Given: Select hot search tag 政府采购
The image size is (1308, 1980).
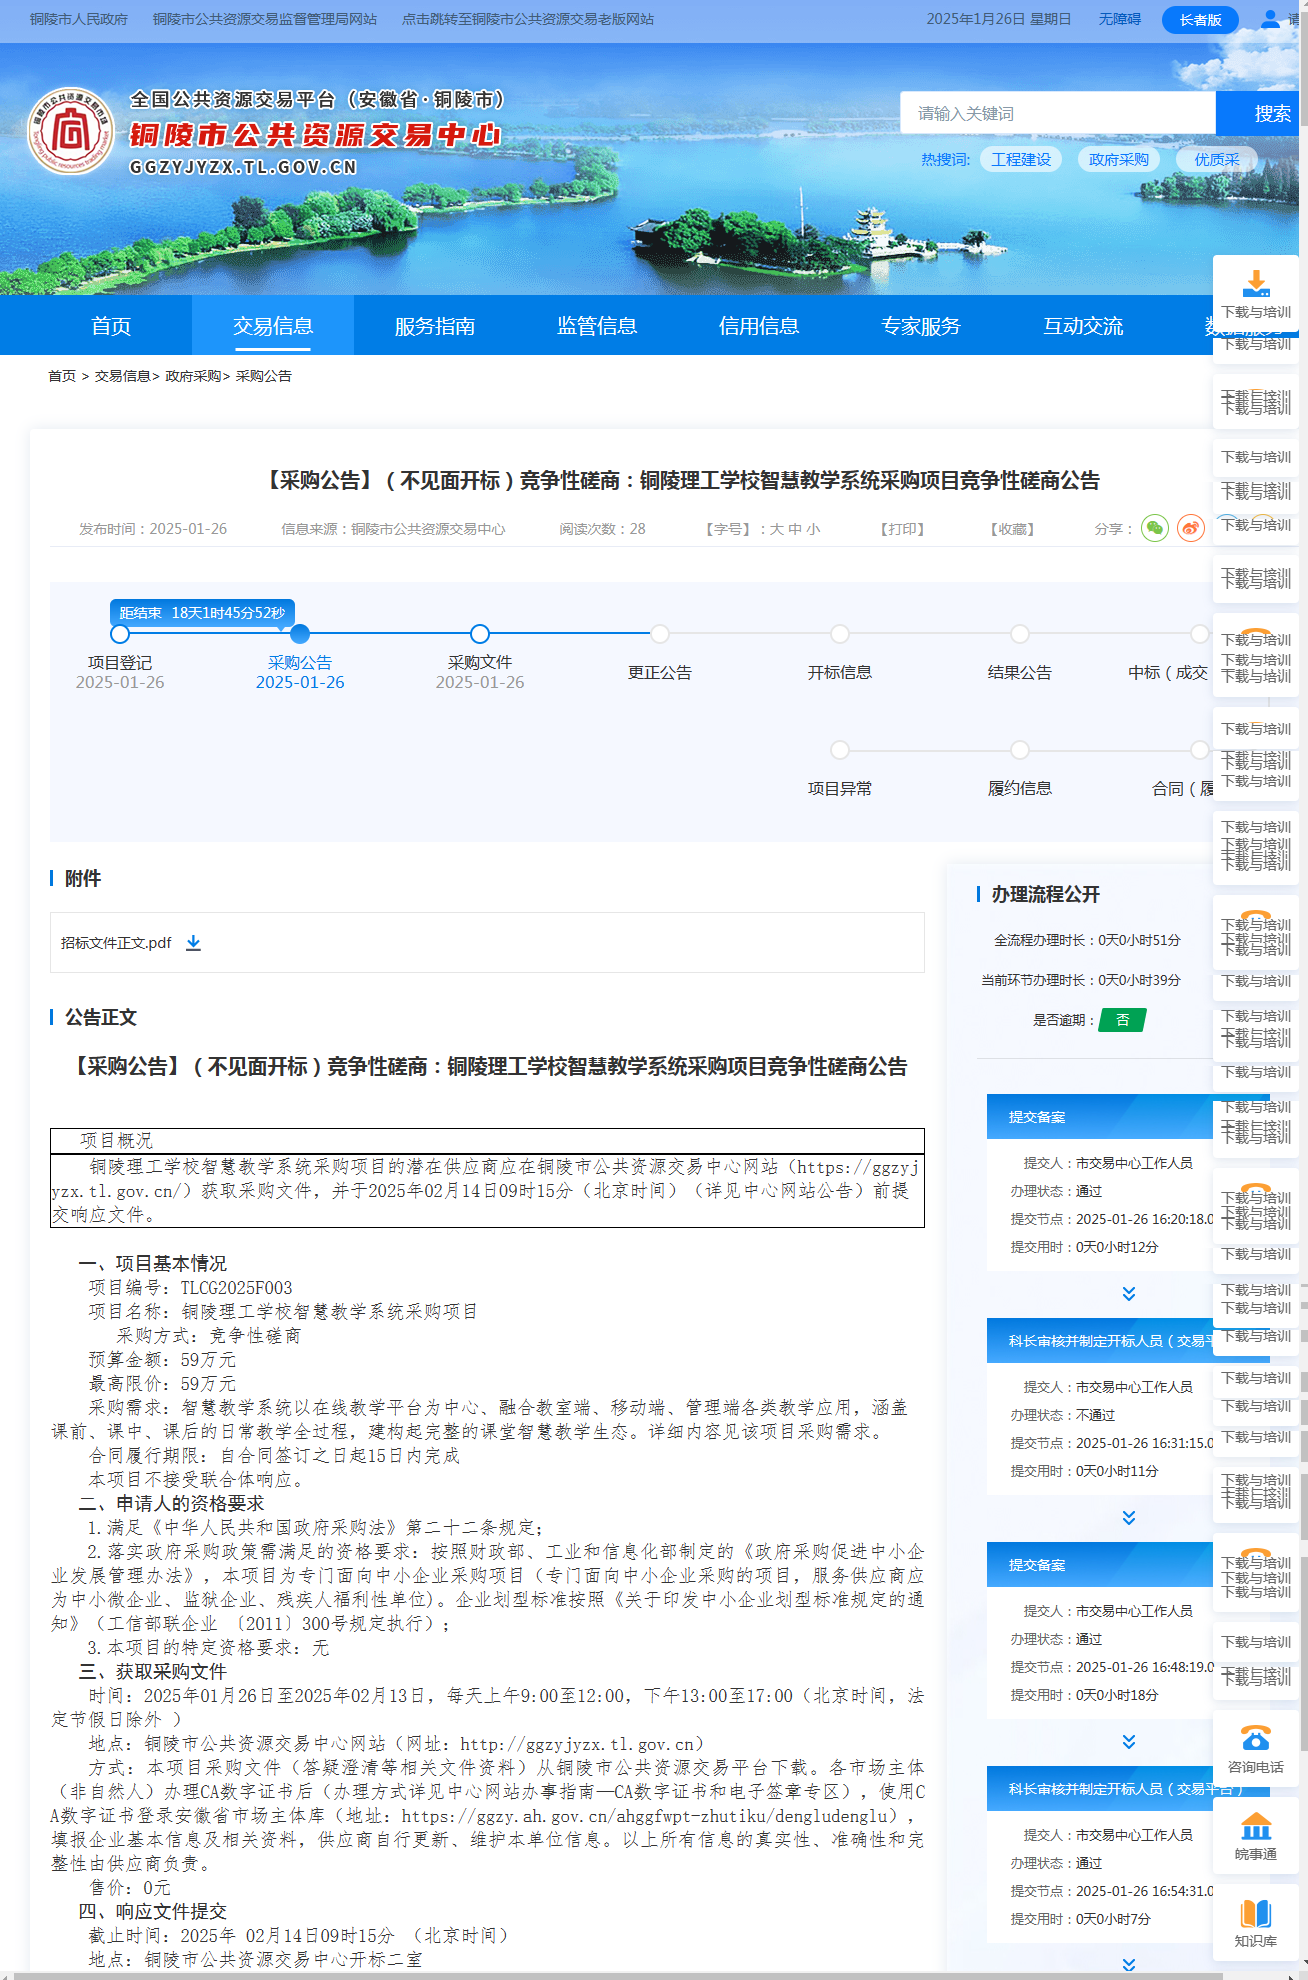Looking at the screenshot, I should coord(1118,159).
